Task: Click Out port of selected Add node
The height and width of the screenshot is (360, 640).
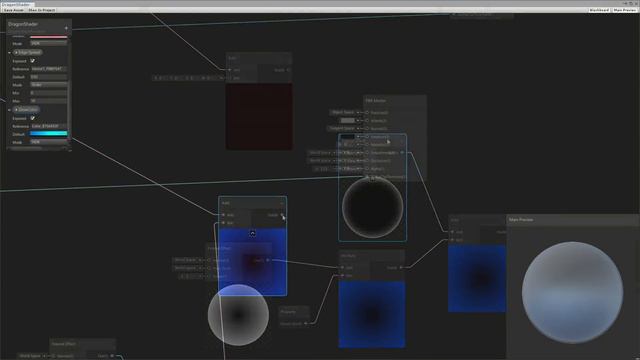Action: [282, 215]
